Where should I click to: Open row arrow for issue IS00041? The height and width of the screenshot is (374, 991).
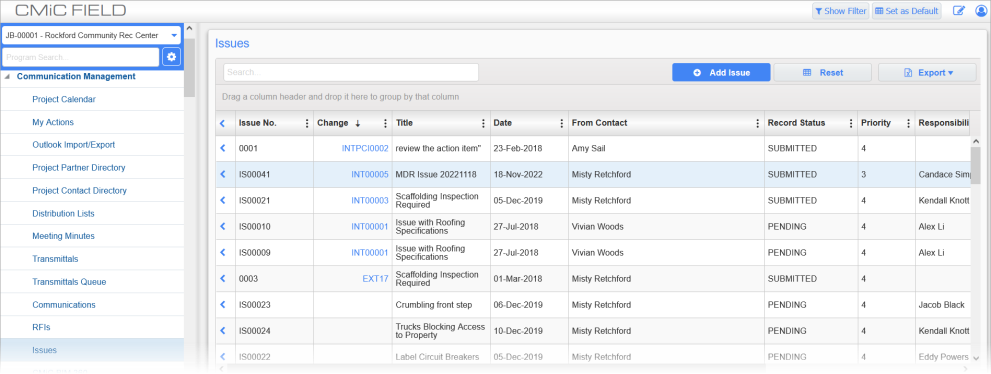tap(222, 174)
